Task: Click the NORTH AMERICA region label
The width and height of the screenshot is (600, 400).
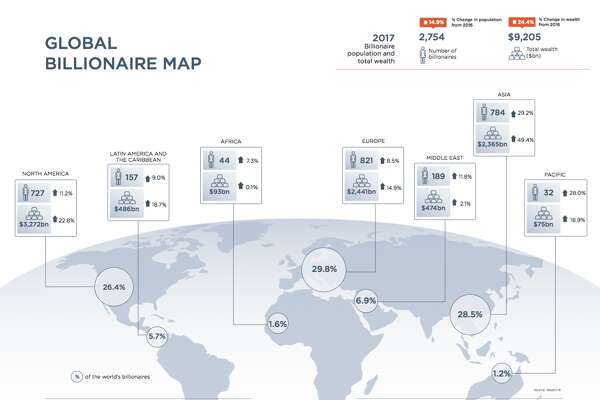Action: (x=46, y=173)
